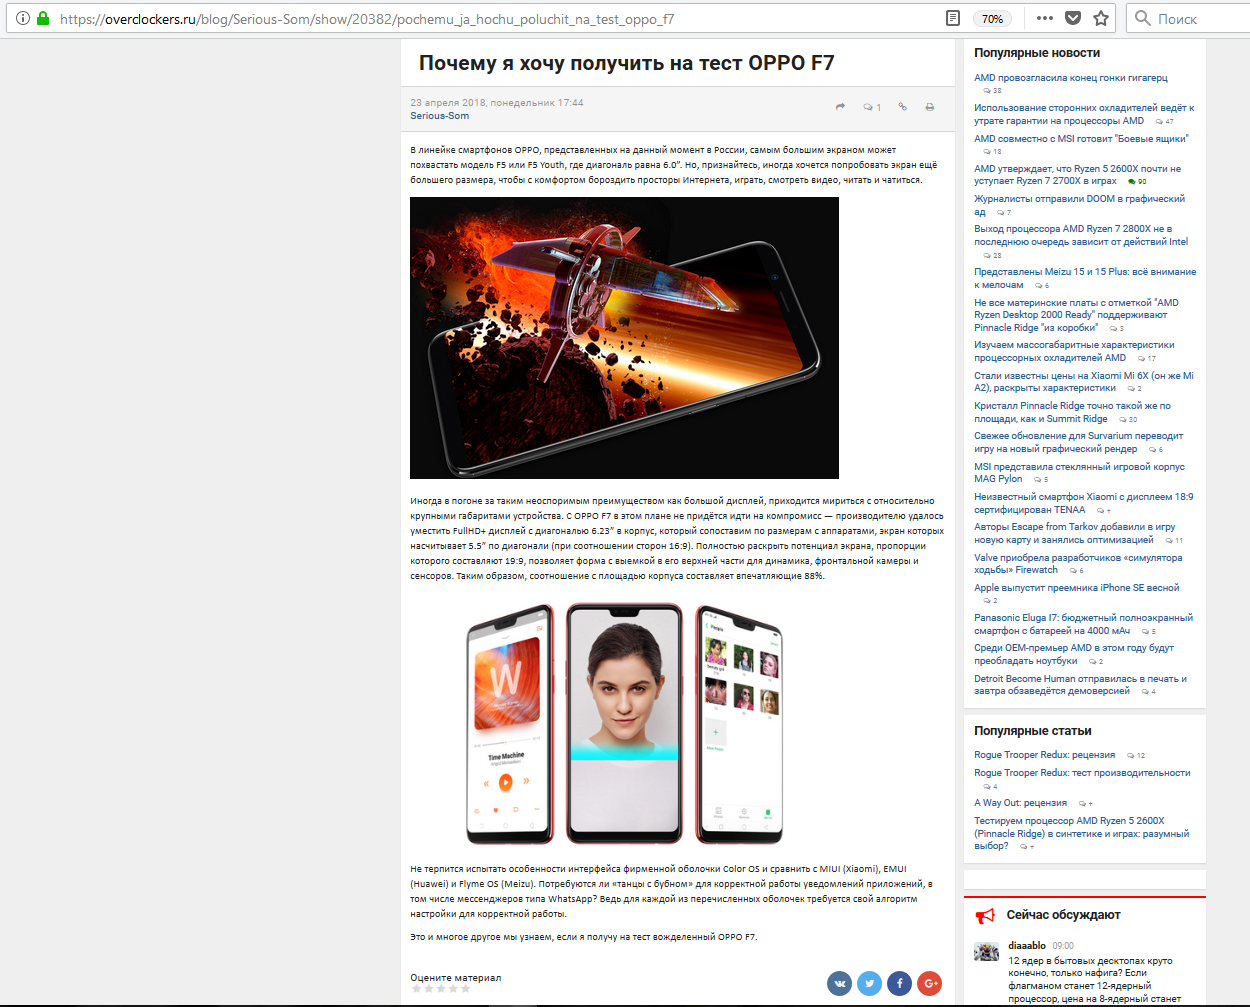Open news about AMD cooler weight and size

pos(1074,351)
